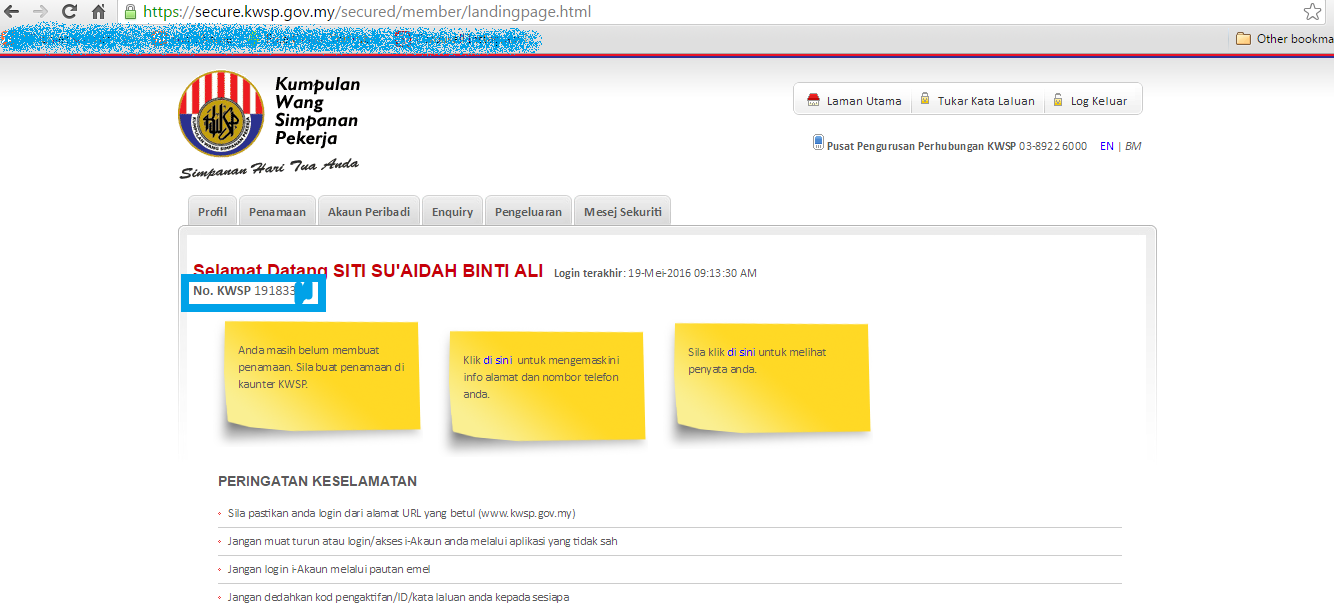
Task: Switch language to BM
Action: 1133,146
